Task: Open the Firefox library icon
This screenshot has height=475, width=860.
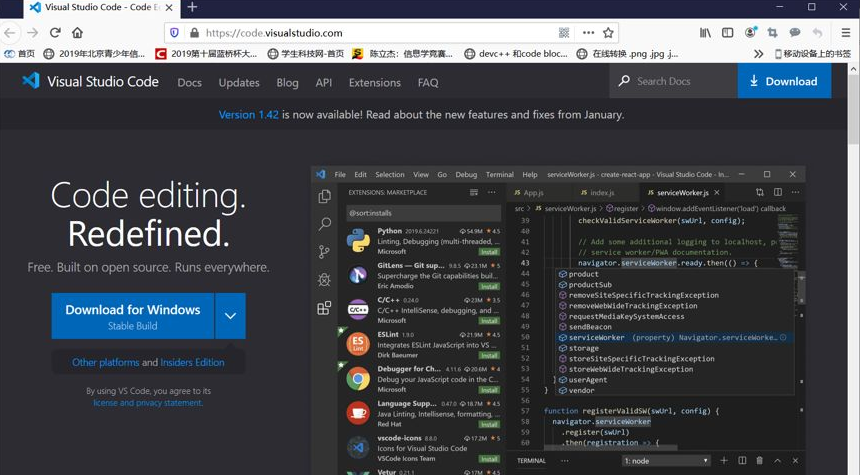Action: (705, 33)
